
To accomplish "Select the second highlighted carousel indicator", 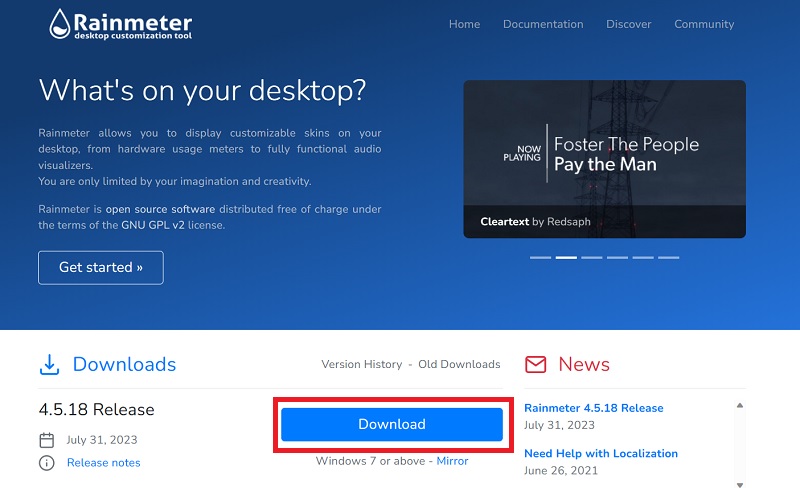I will pyautogui.click(x=566, y=258).
